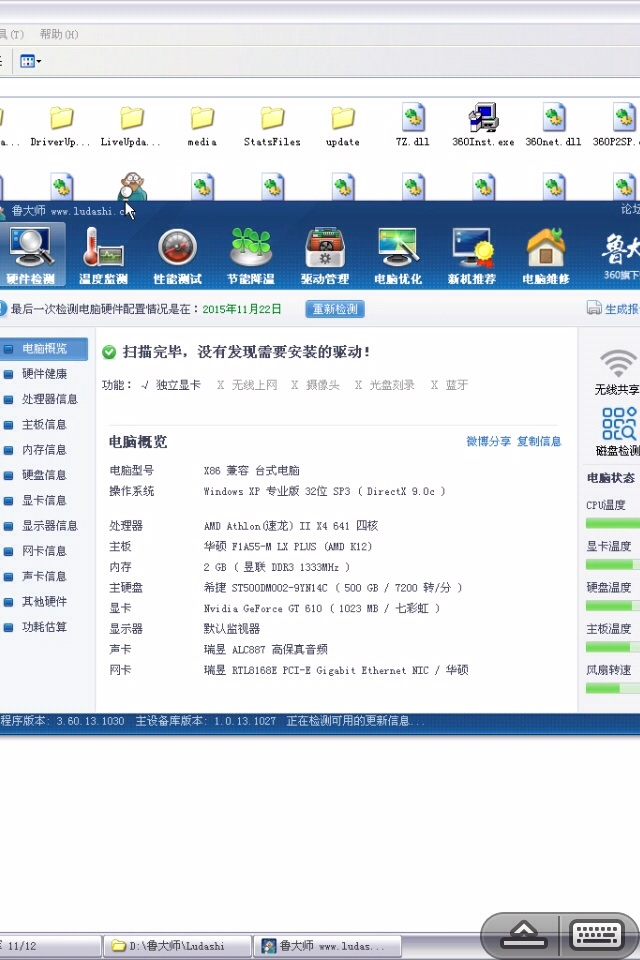Select the 7Z.dll file in Explorer
Viewport: 640px width, 960px height.
pyautogui.click(x=413, y=125)
